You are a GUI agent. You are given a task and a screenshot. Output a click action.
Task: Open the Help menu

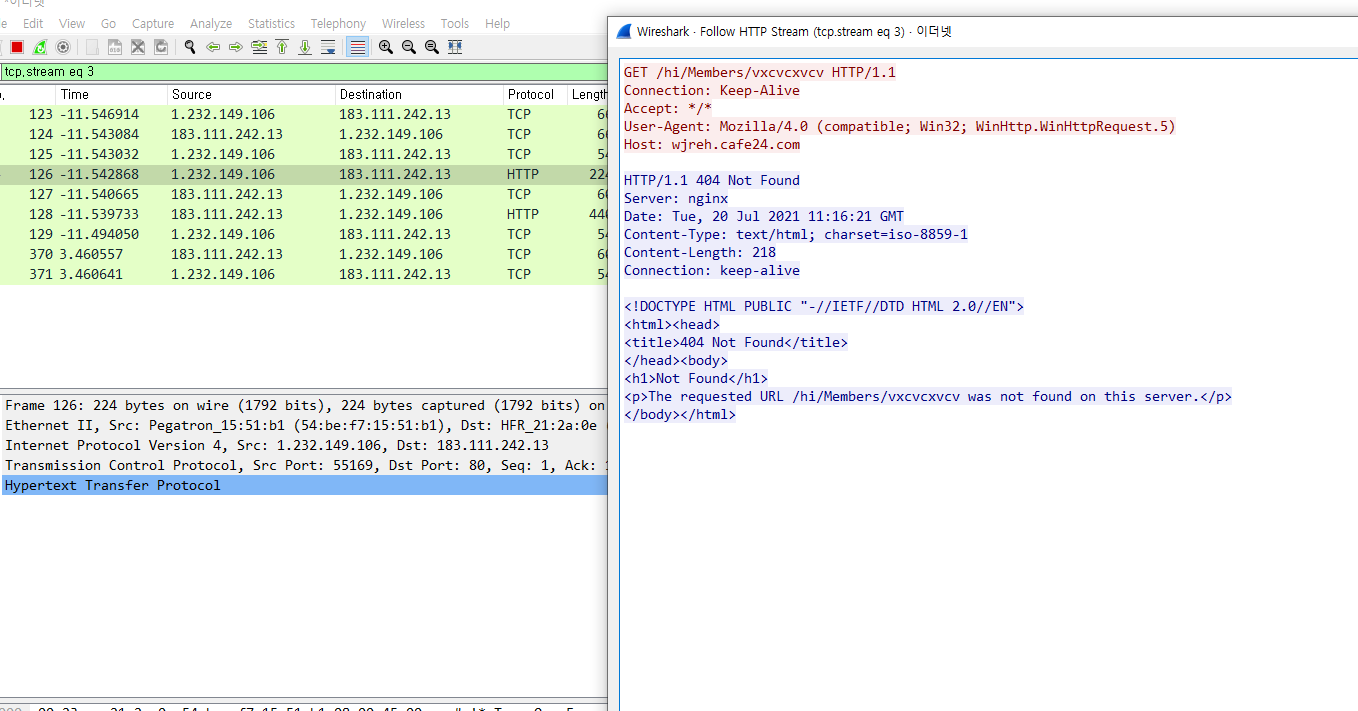[497, 23]
